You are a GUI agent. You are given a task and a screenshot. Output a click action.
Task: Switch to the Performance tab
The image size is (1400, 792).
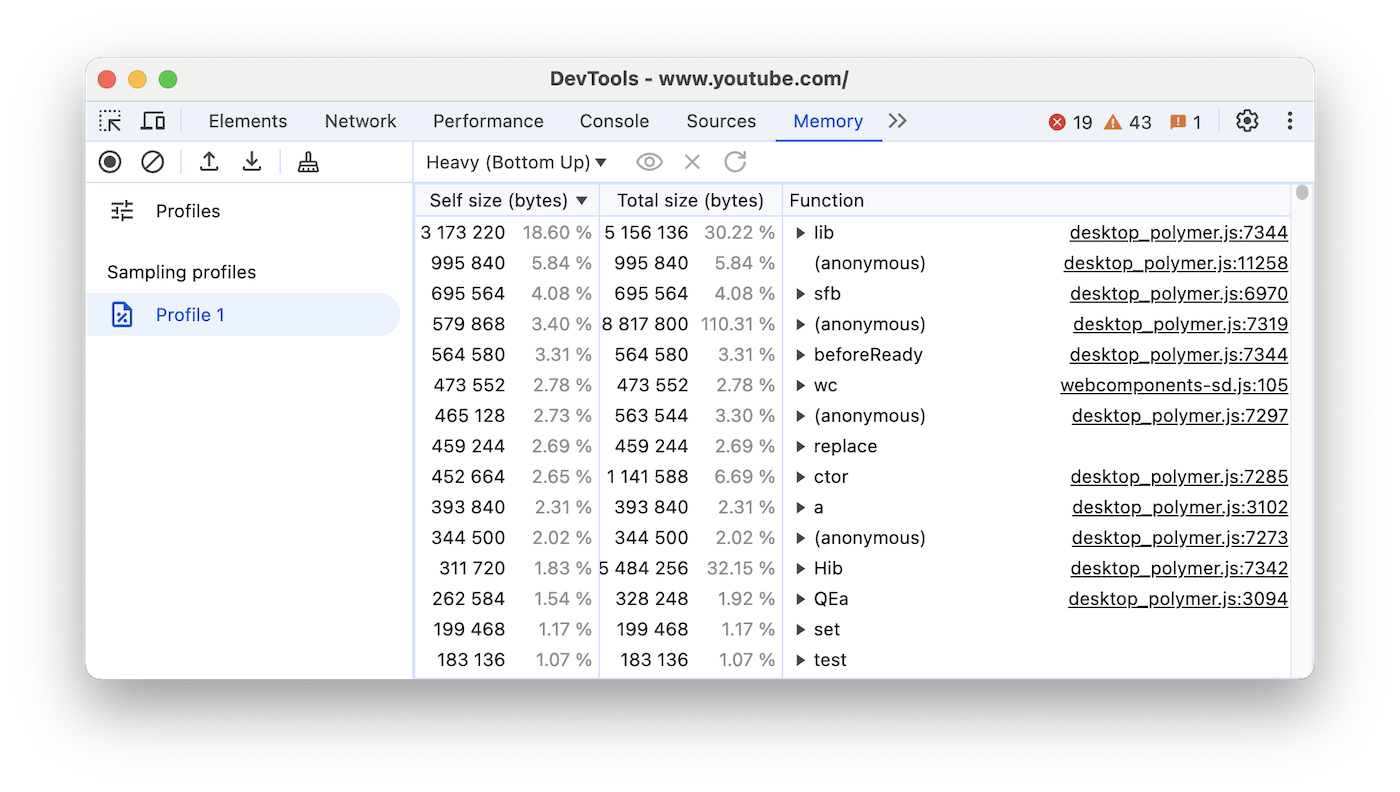coord(488,121)
